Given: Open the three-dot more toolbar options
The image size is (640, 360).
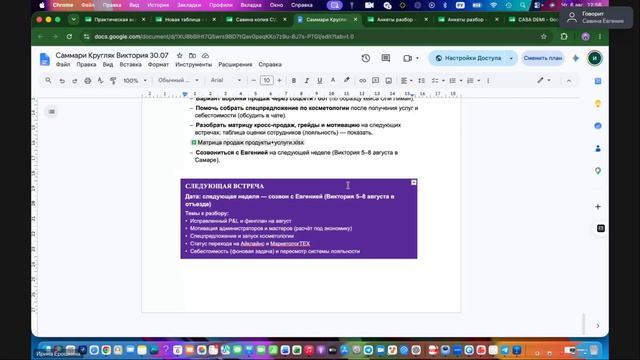Looking at the screenshot, I should [488, 81].
